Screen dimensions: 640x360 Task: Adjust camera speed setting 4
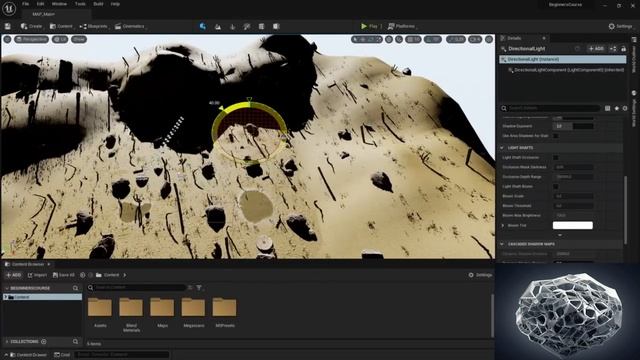(x=475, y=39)
